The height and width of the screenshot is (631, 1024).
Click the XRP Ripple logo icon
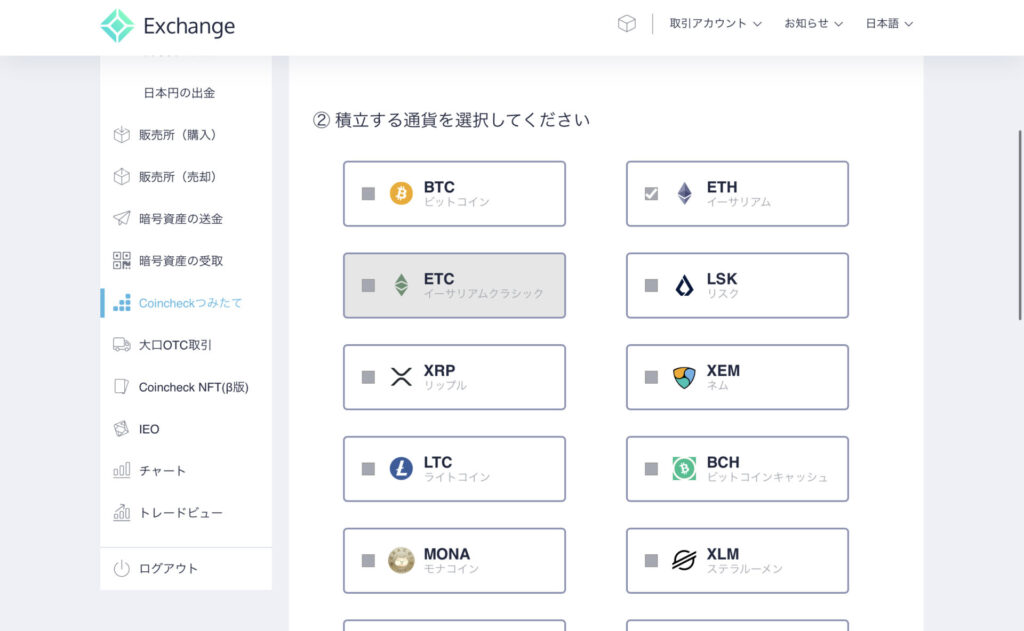coord(401,377)
